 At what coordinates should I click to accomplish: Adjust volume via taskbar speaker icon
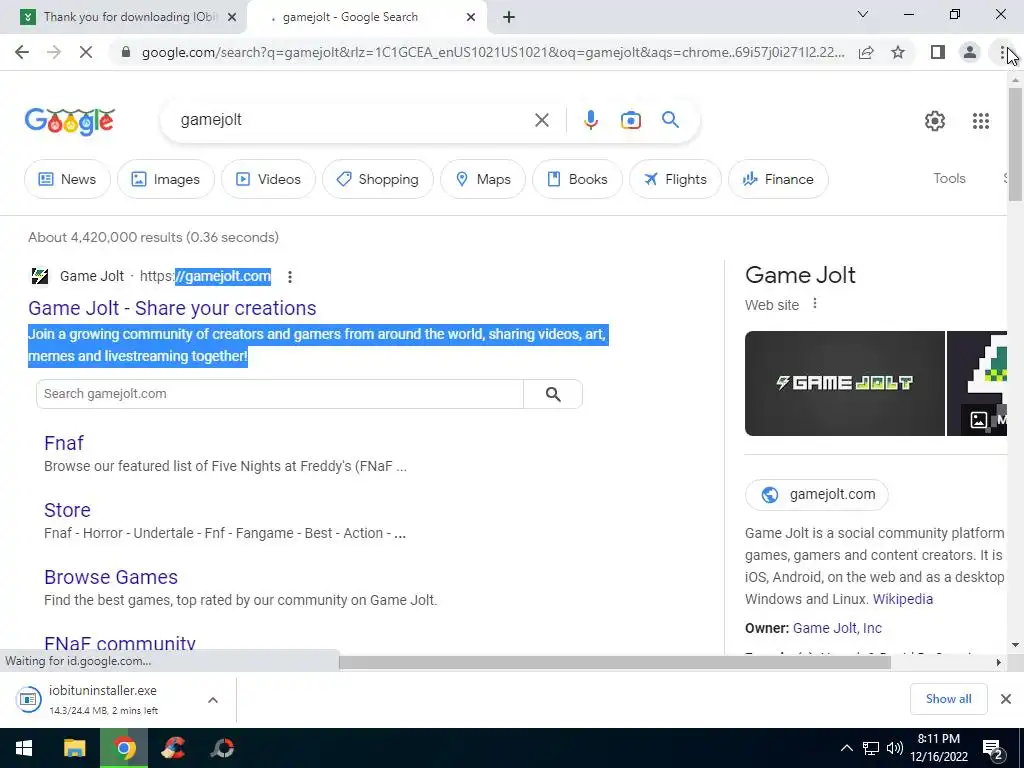895,748
